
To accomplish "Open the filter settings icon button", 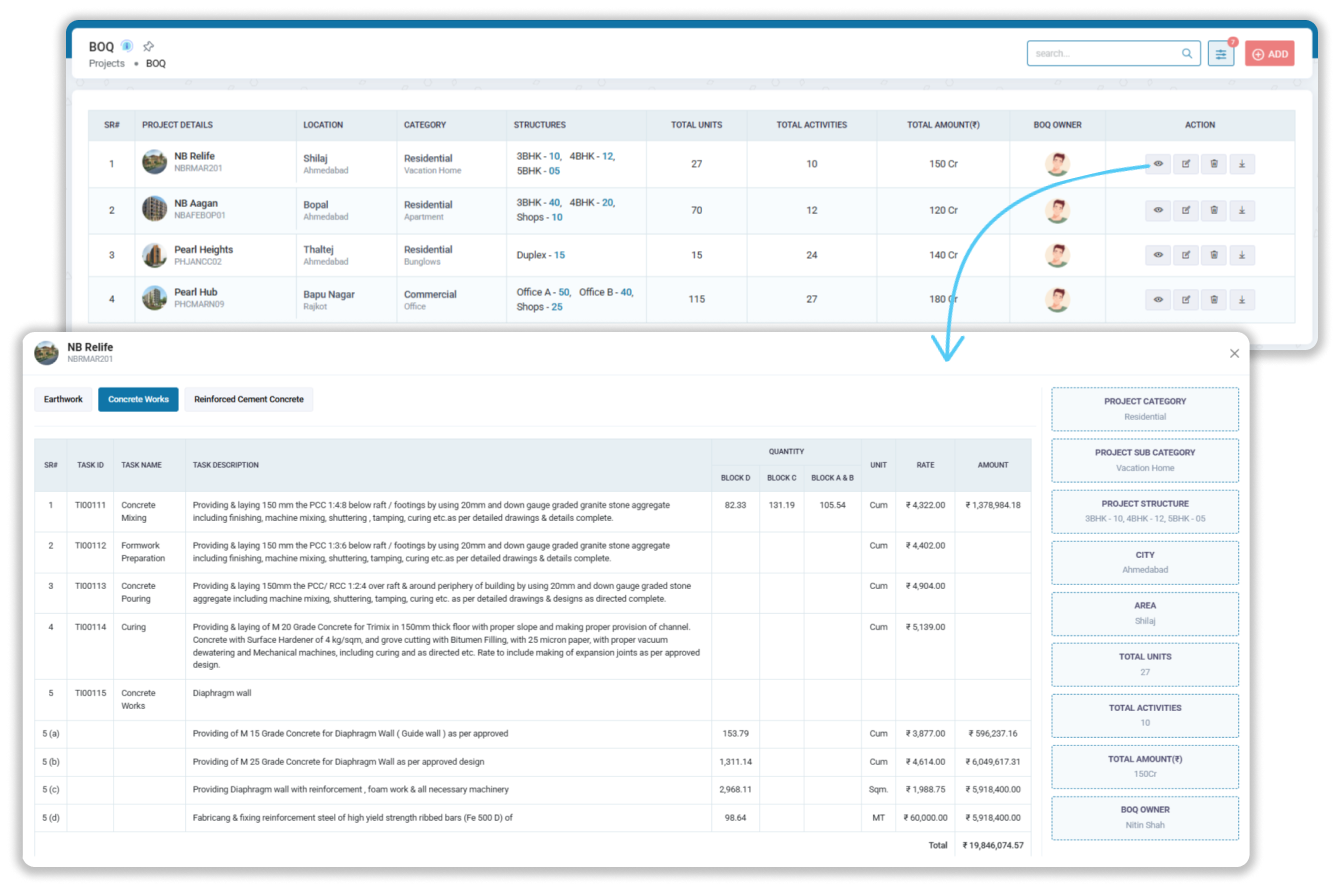I will click(x=1220, y=54).
